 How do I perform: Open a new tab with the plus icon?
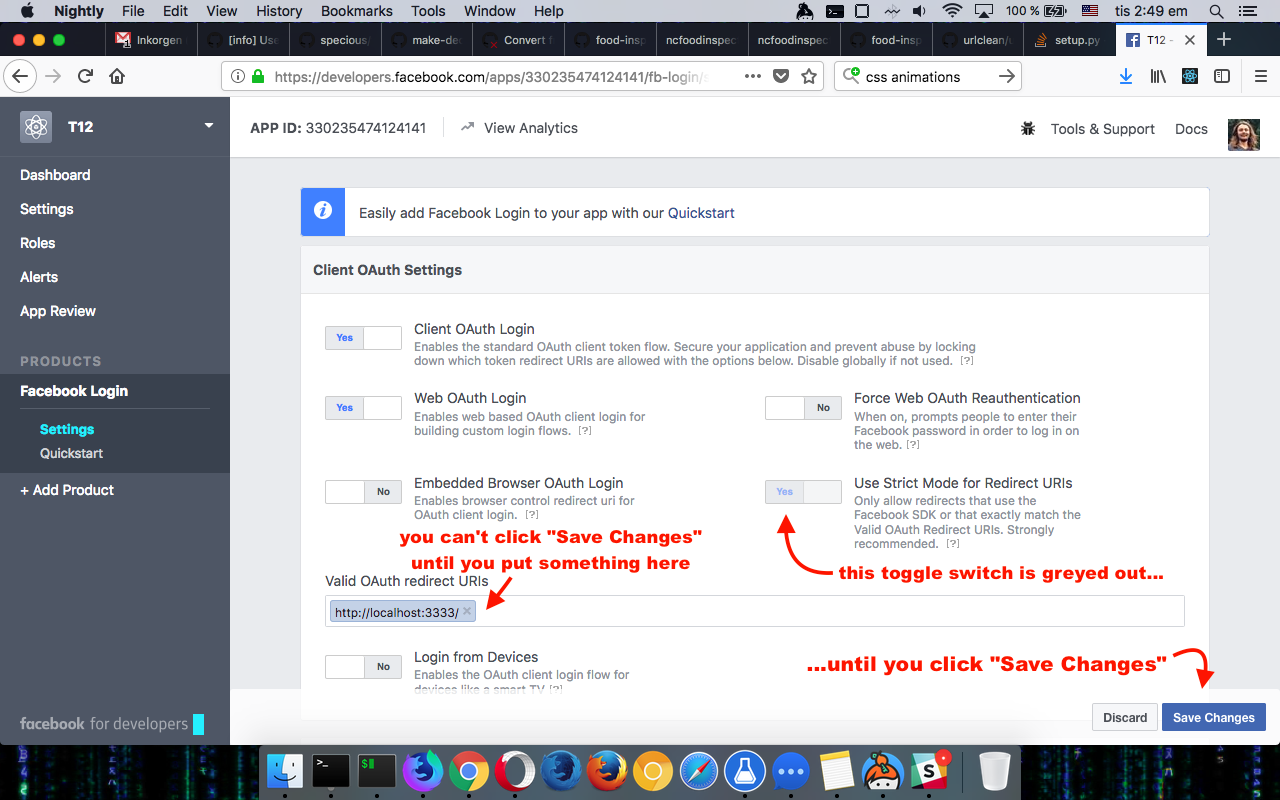pyautogui.click(x=1223, y=40)
